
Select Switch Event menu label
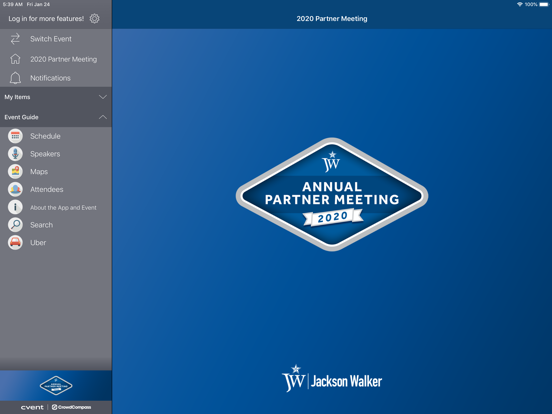(51, 39)
